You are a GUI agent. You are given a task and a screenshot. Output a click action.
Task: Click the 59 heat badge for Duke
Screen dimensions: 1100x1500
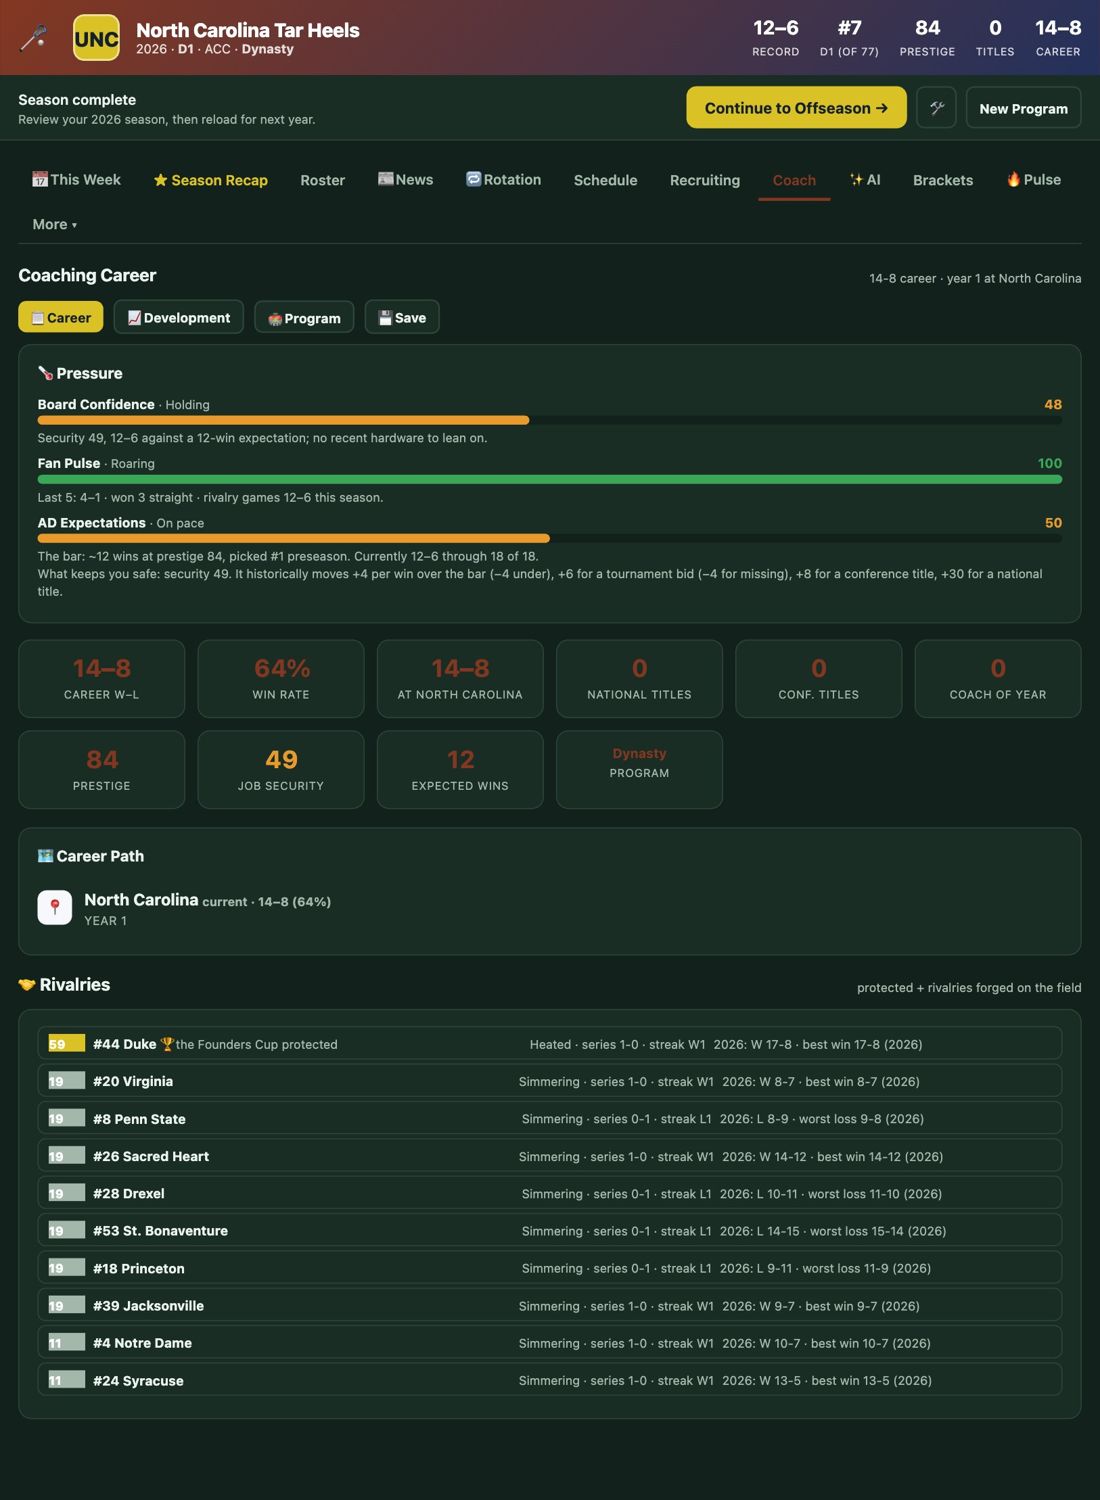pyautogui.click(x=67, y=1044)
